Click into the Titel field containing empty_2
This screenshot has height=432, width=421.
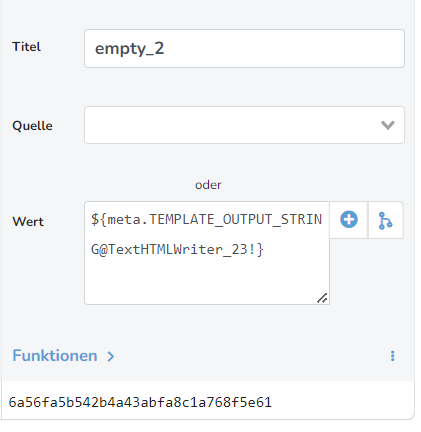(x=244, y=49)
